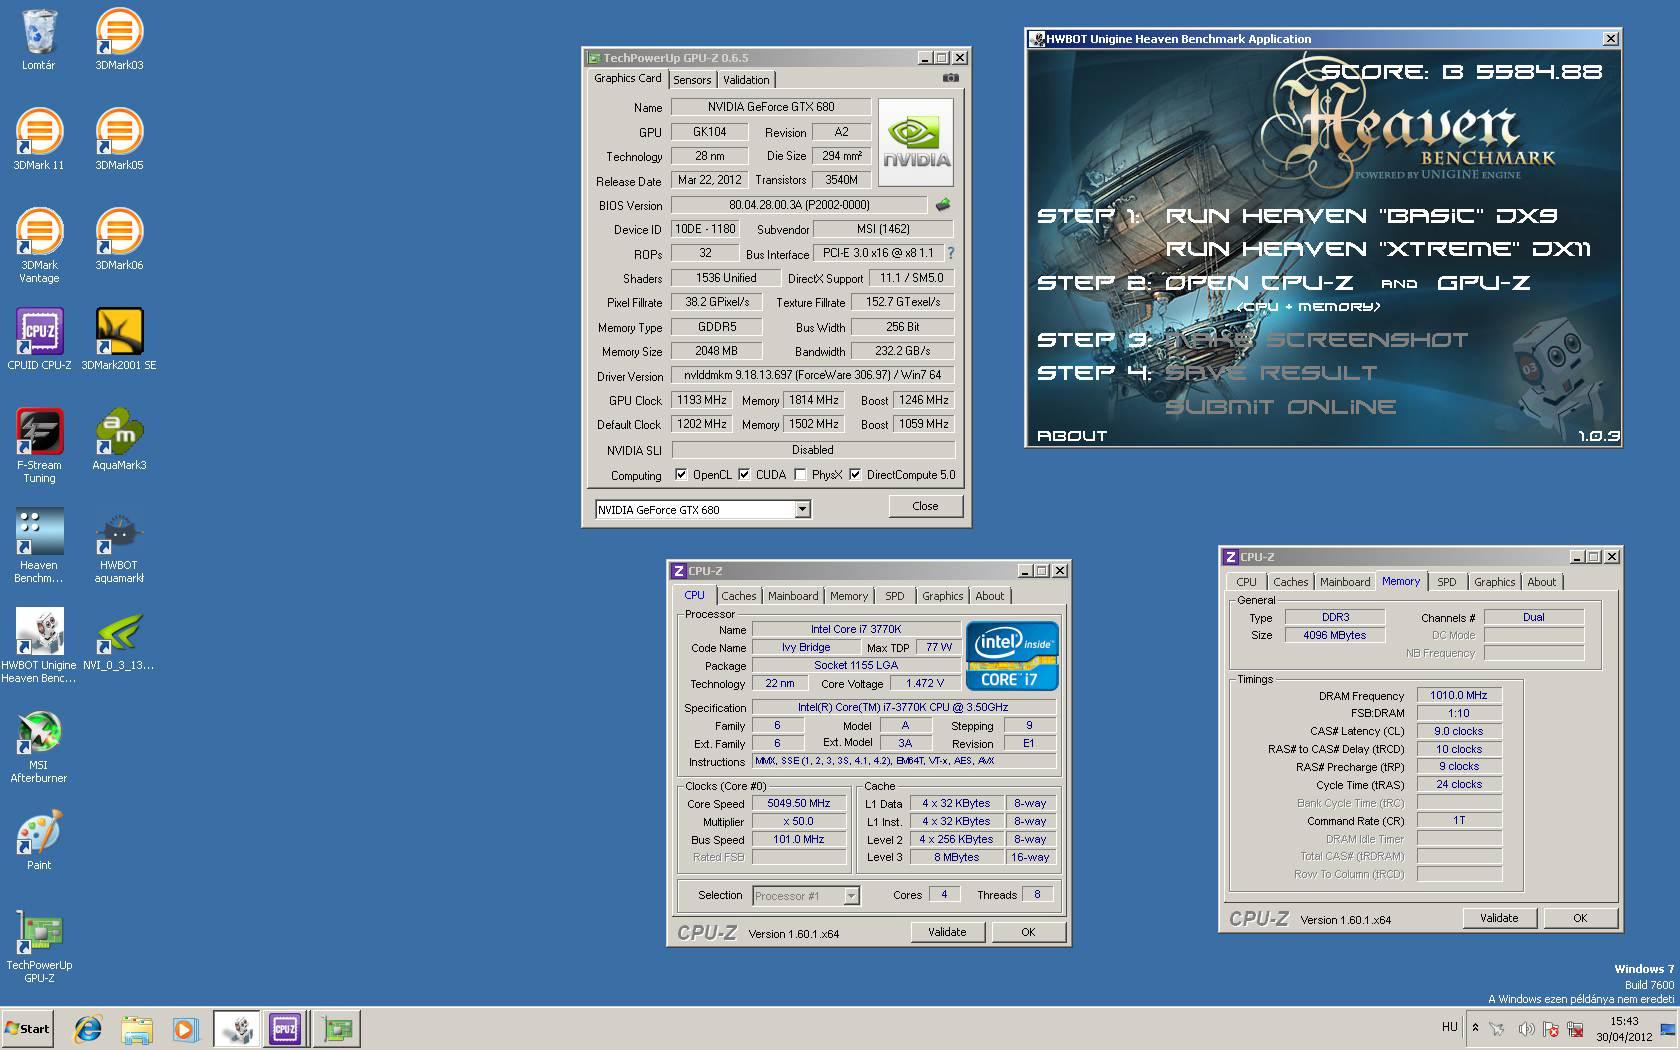Click Windows Start button
The image size is (1680, 1050).
[x=28, y=1028]
